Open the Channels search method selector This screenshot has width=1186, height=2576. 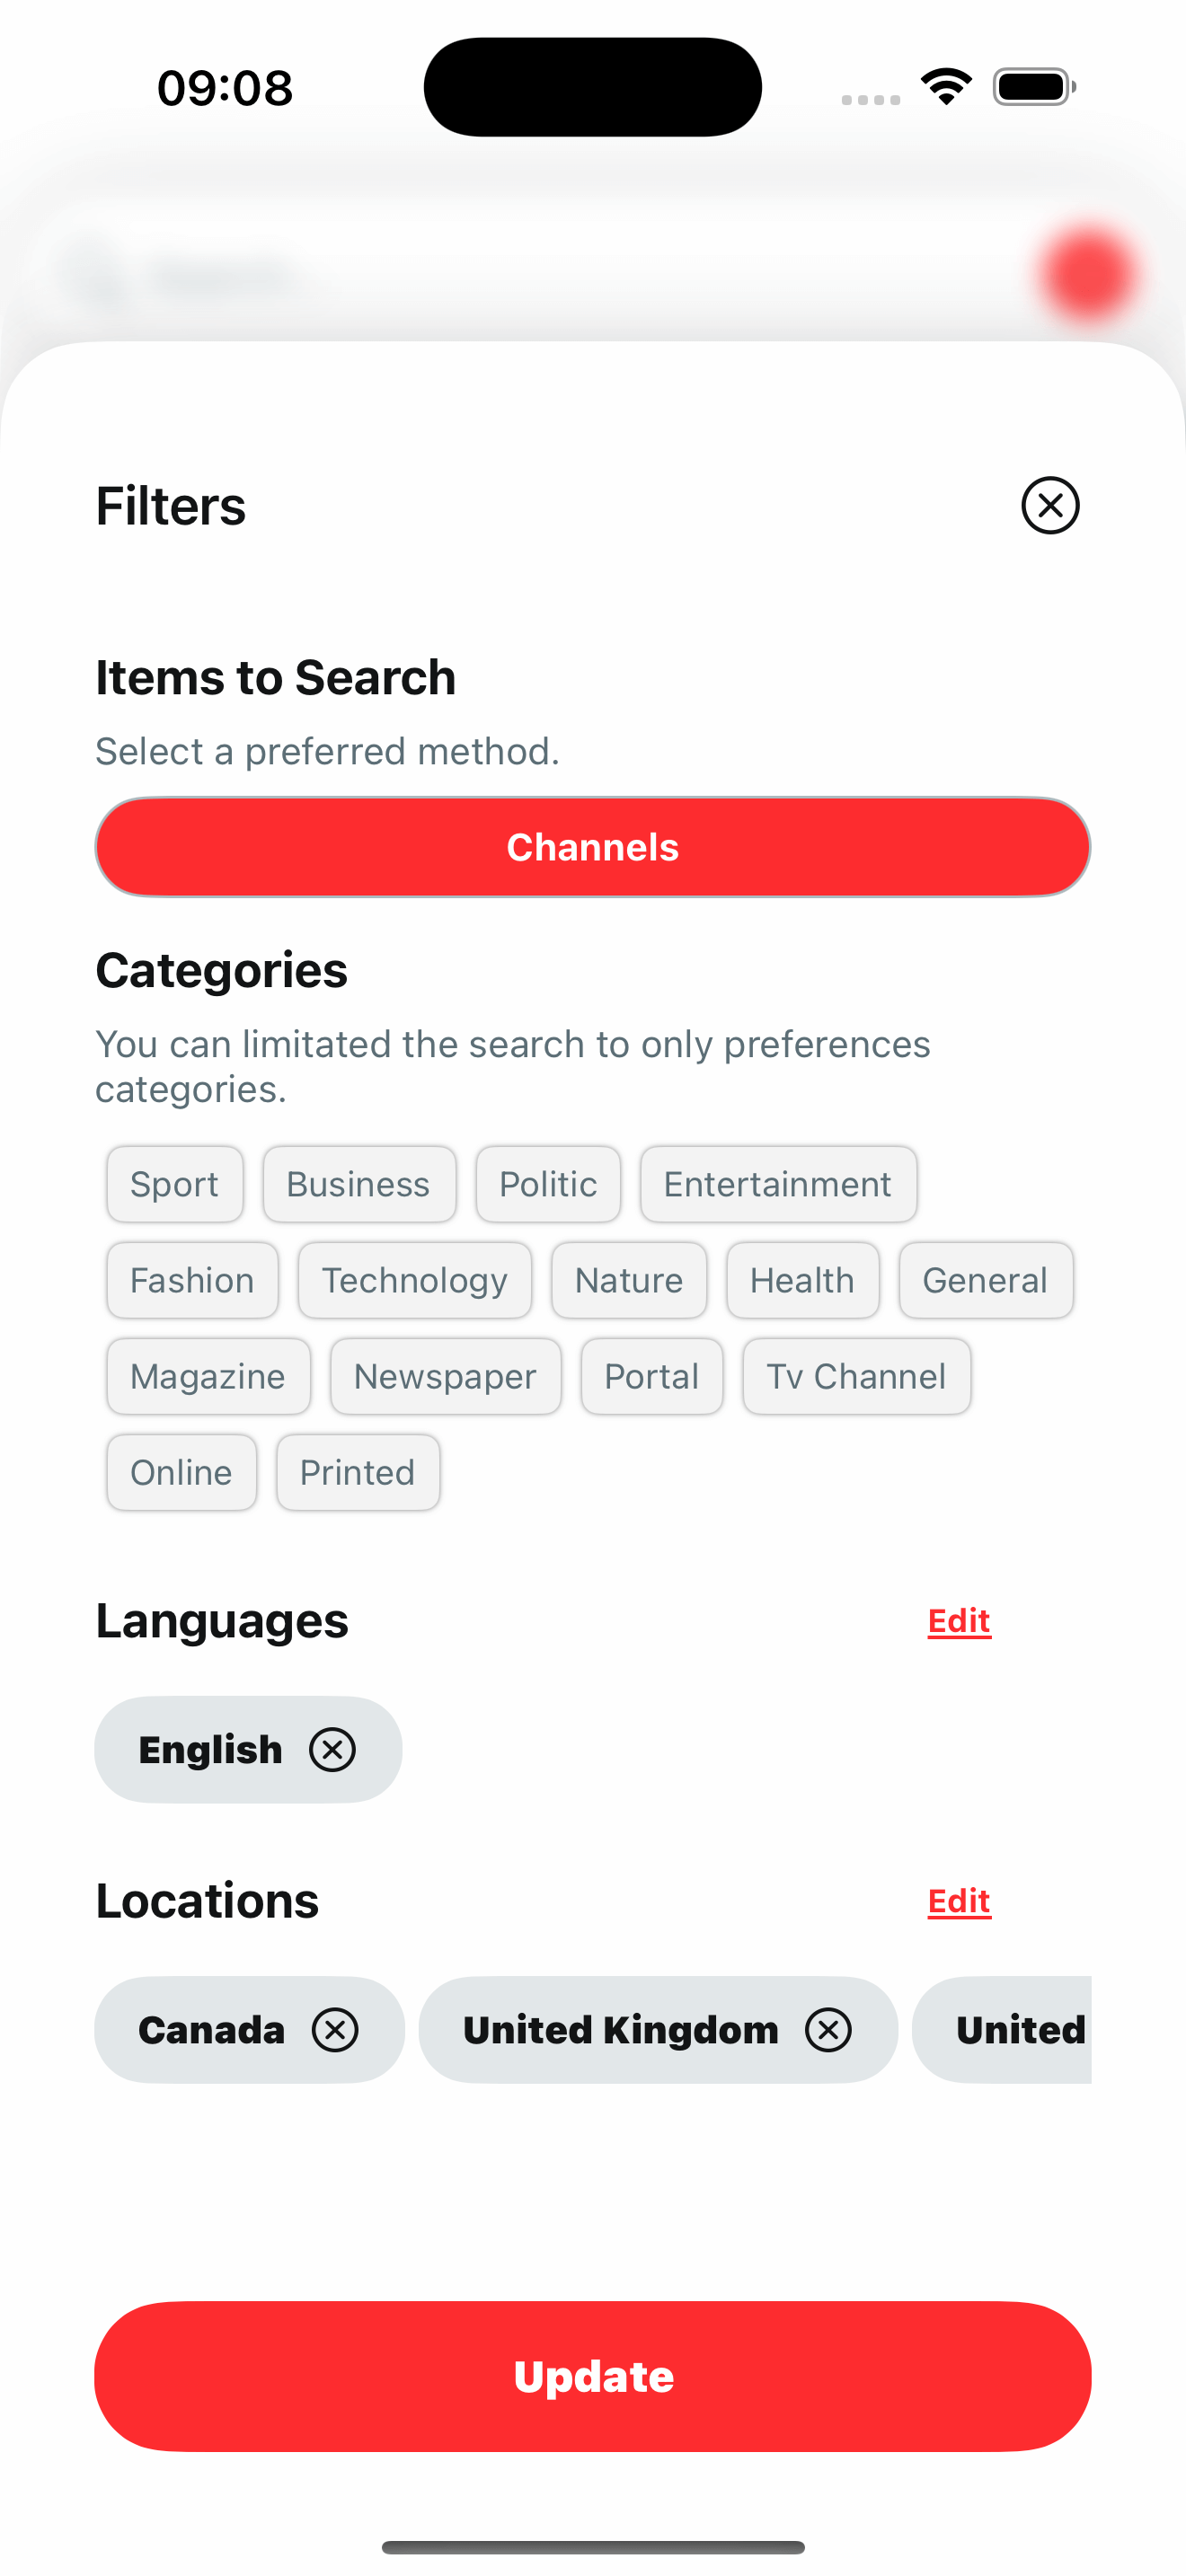593,847
